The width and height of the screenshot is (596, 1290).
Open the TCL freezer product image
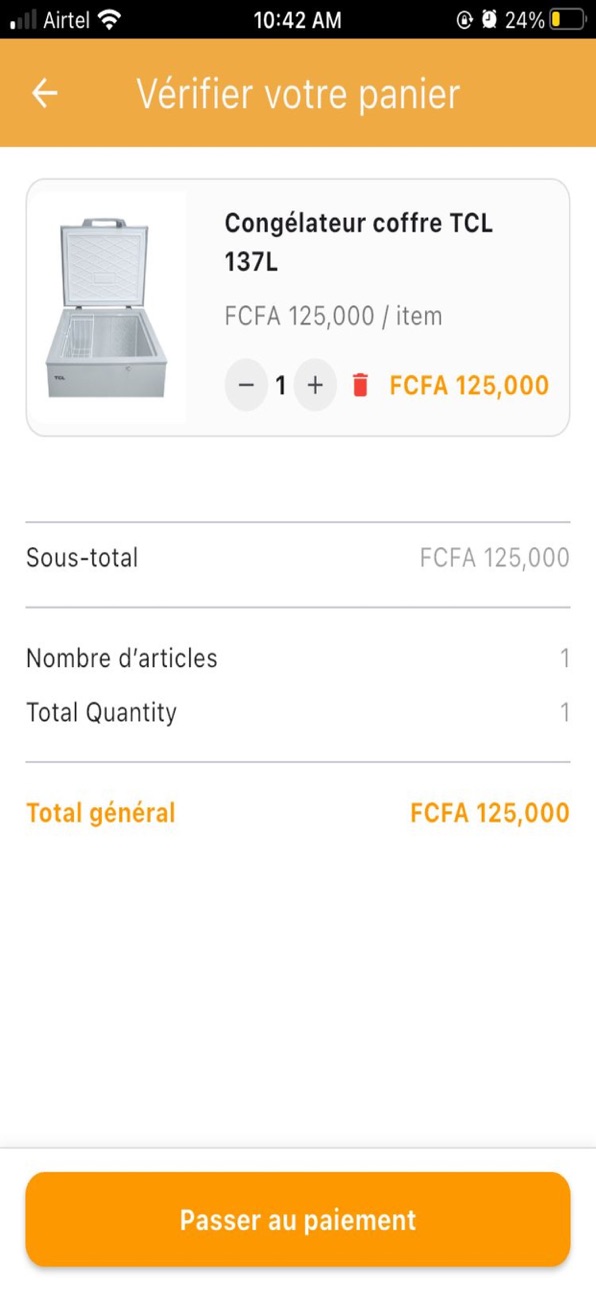pyautogui.click(x=107, y=307)
